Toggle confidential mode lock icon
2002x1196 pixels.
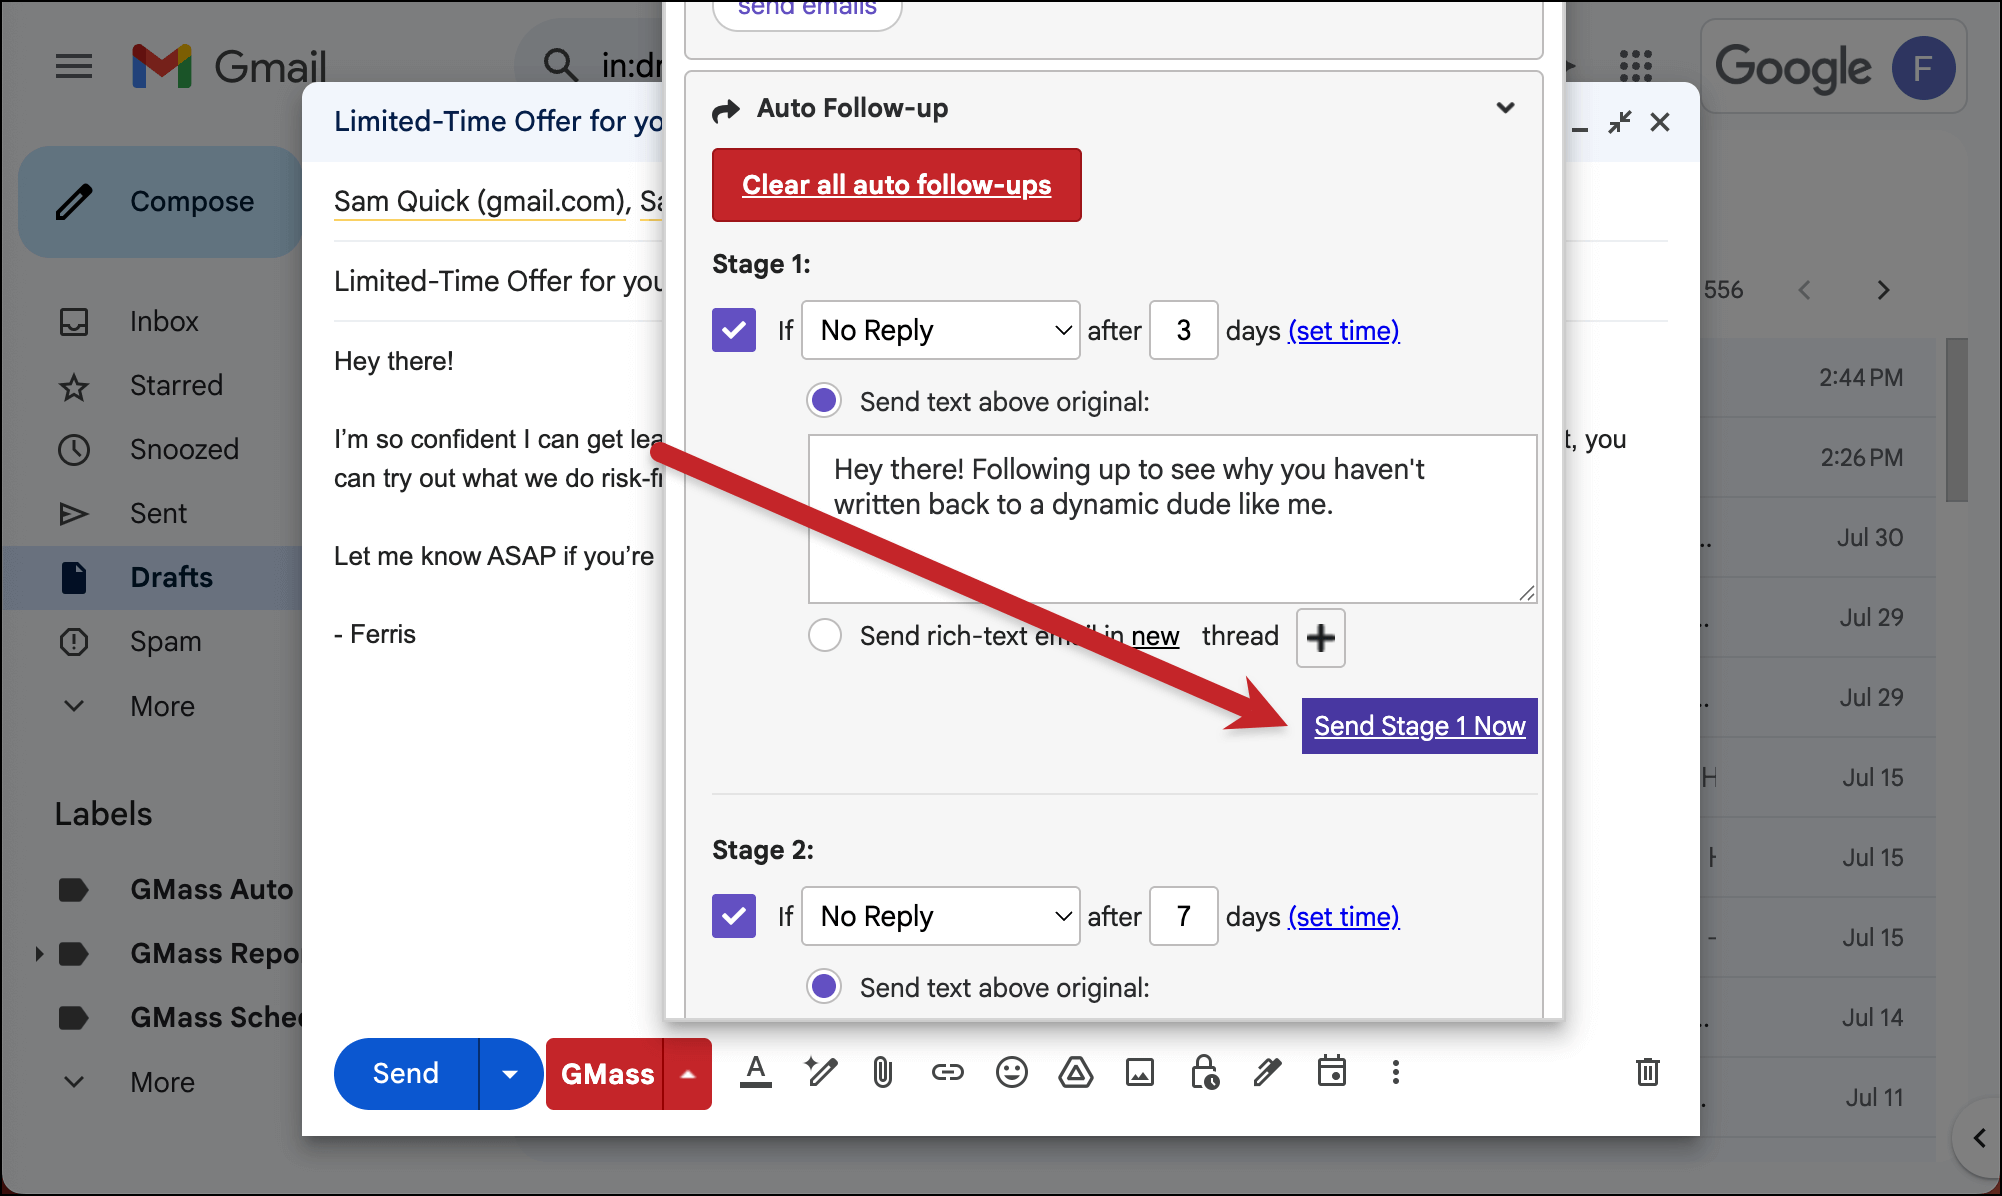click(1204, 1073)
